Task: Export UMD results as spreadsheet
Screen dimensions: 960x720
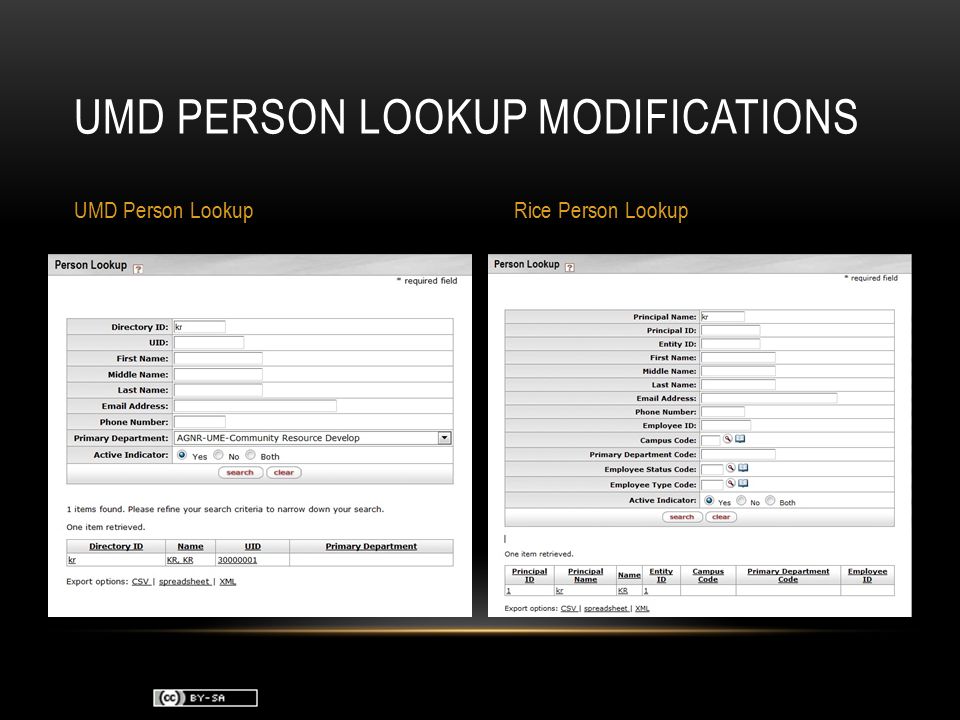Action: click(184, 582)
